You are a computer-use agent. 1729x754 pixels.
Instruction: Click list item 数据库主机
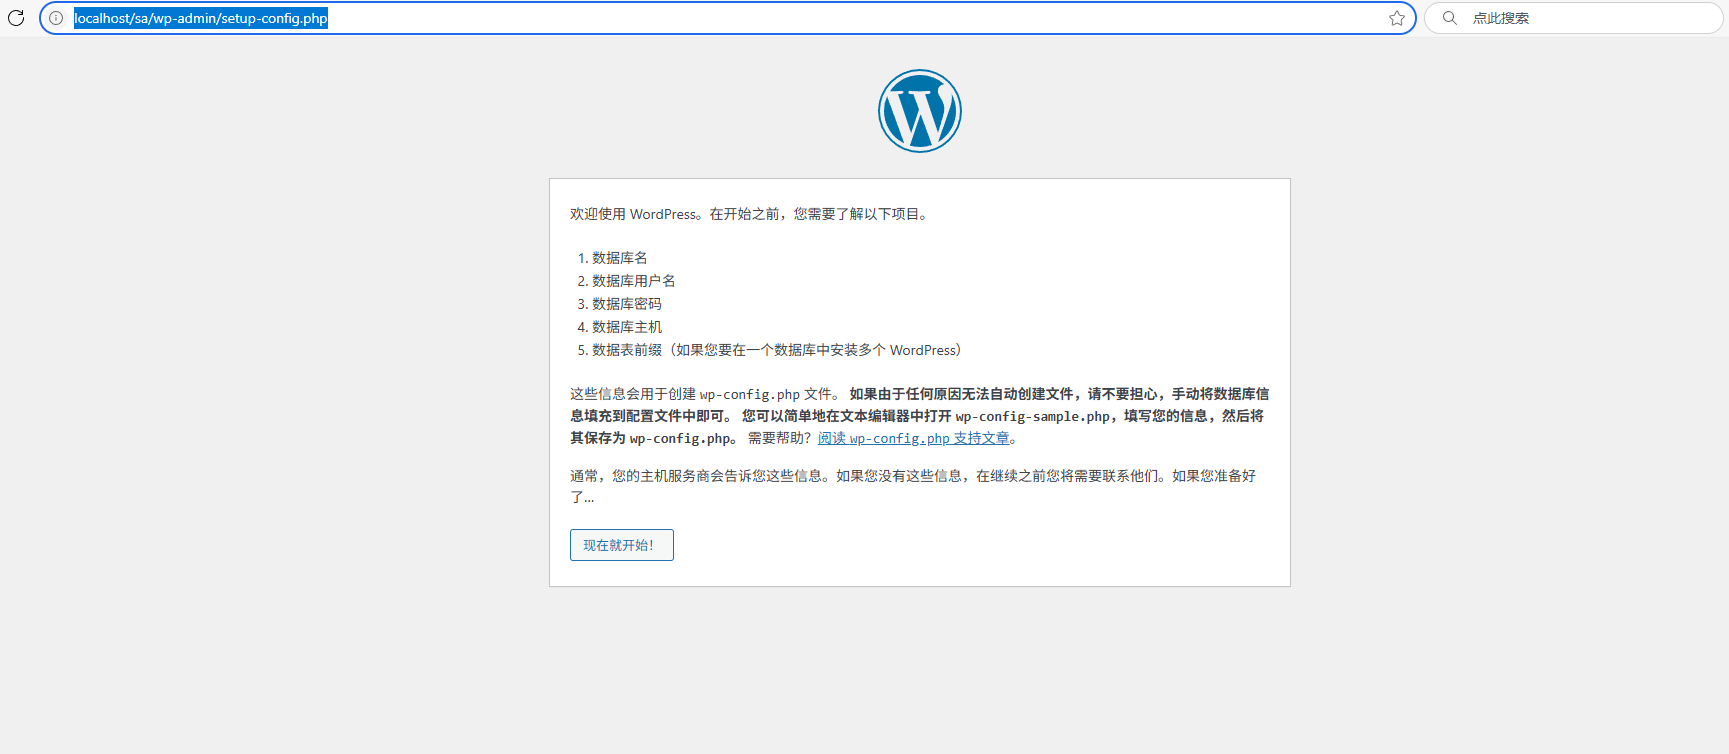pos(627,327)
